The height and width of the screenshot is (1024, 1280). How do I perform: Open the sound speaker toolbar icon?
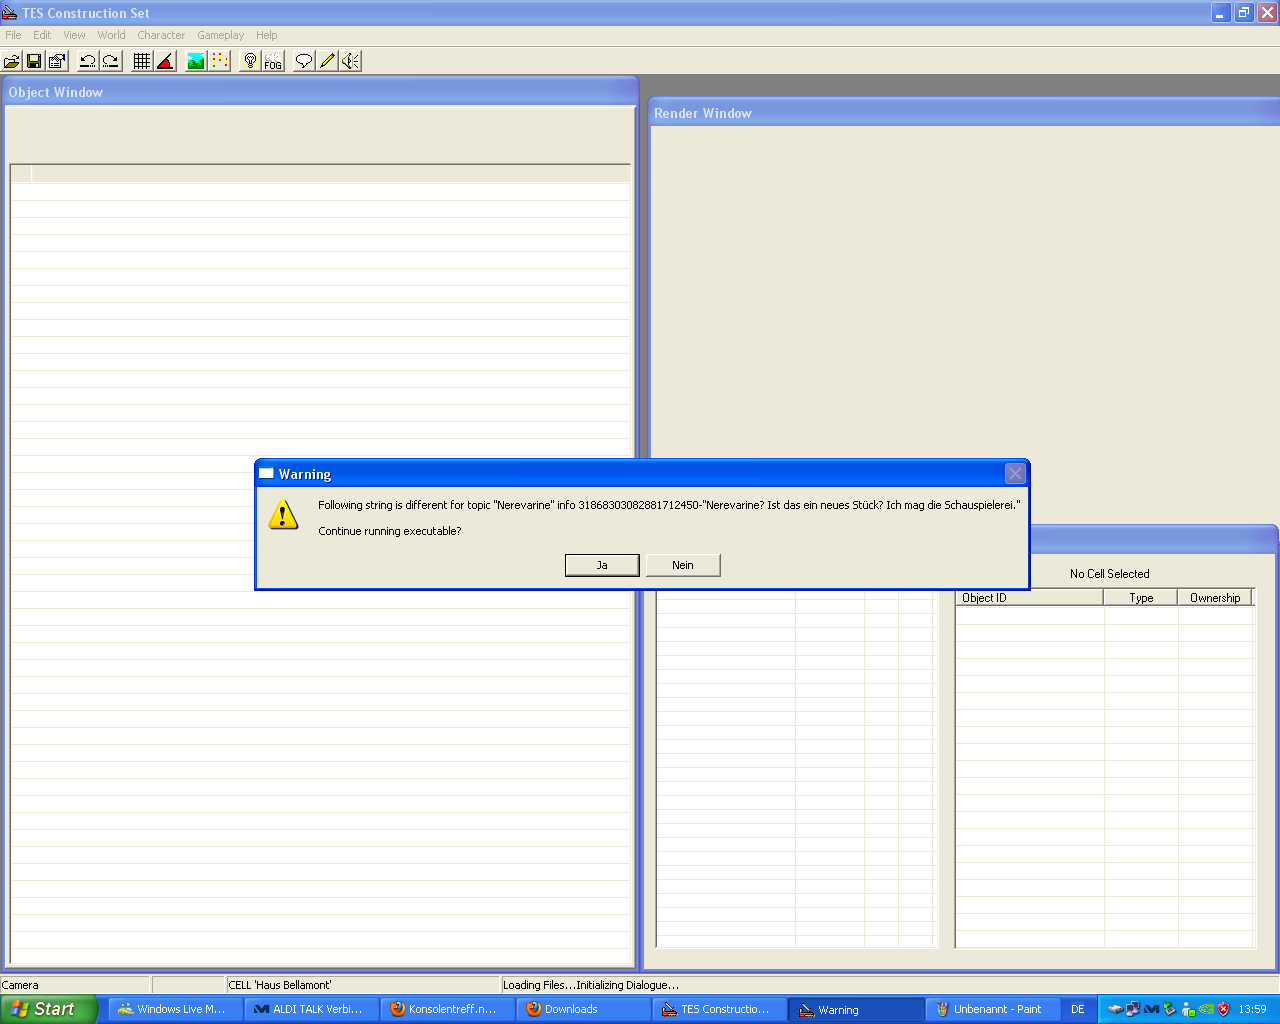tap(350, 61)
